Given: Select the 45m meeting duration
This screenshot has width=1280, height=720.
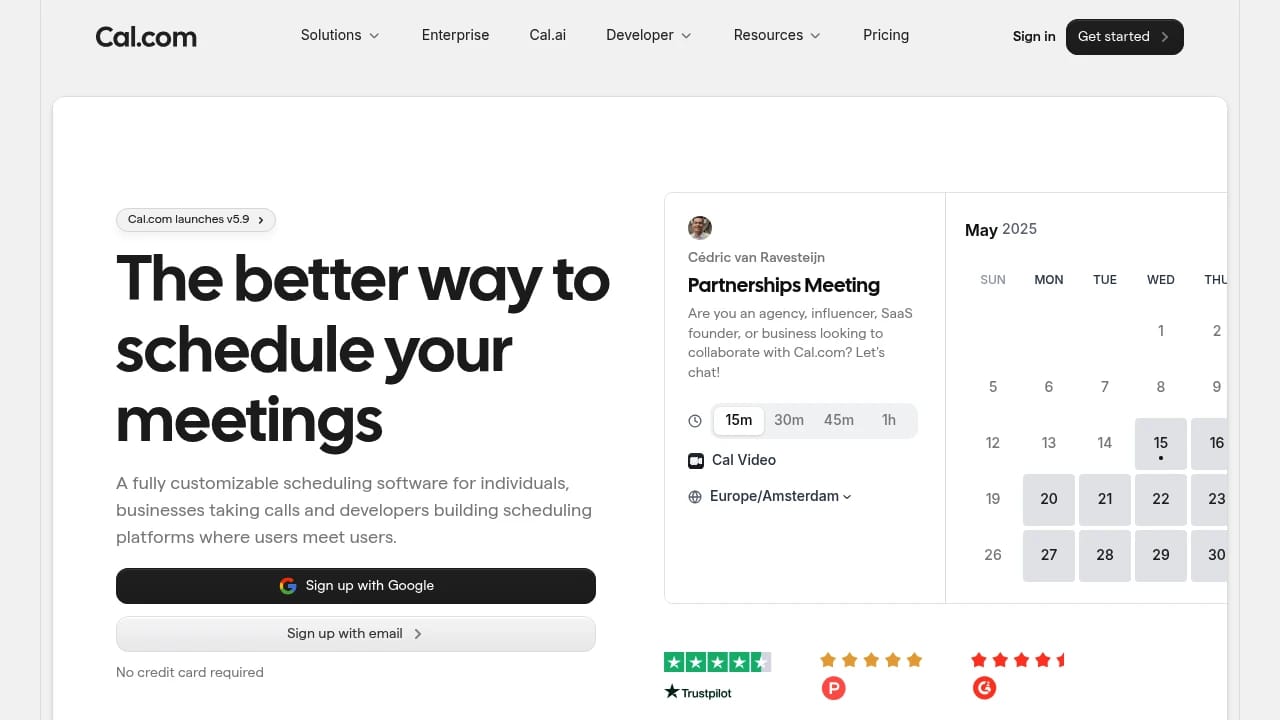Looking at the screenshot, I should click(x=839, y=420).
